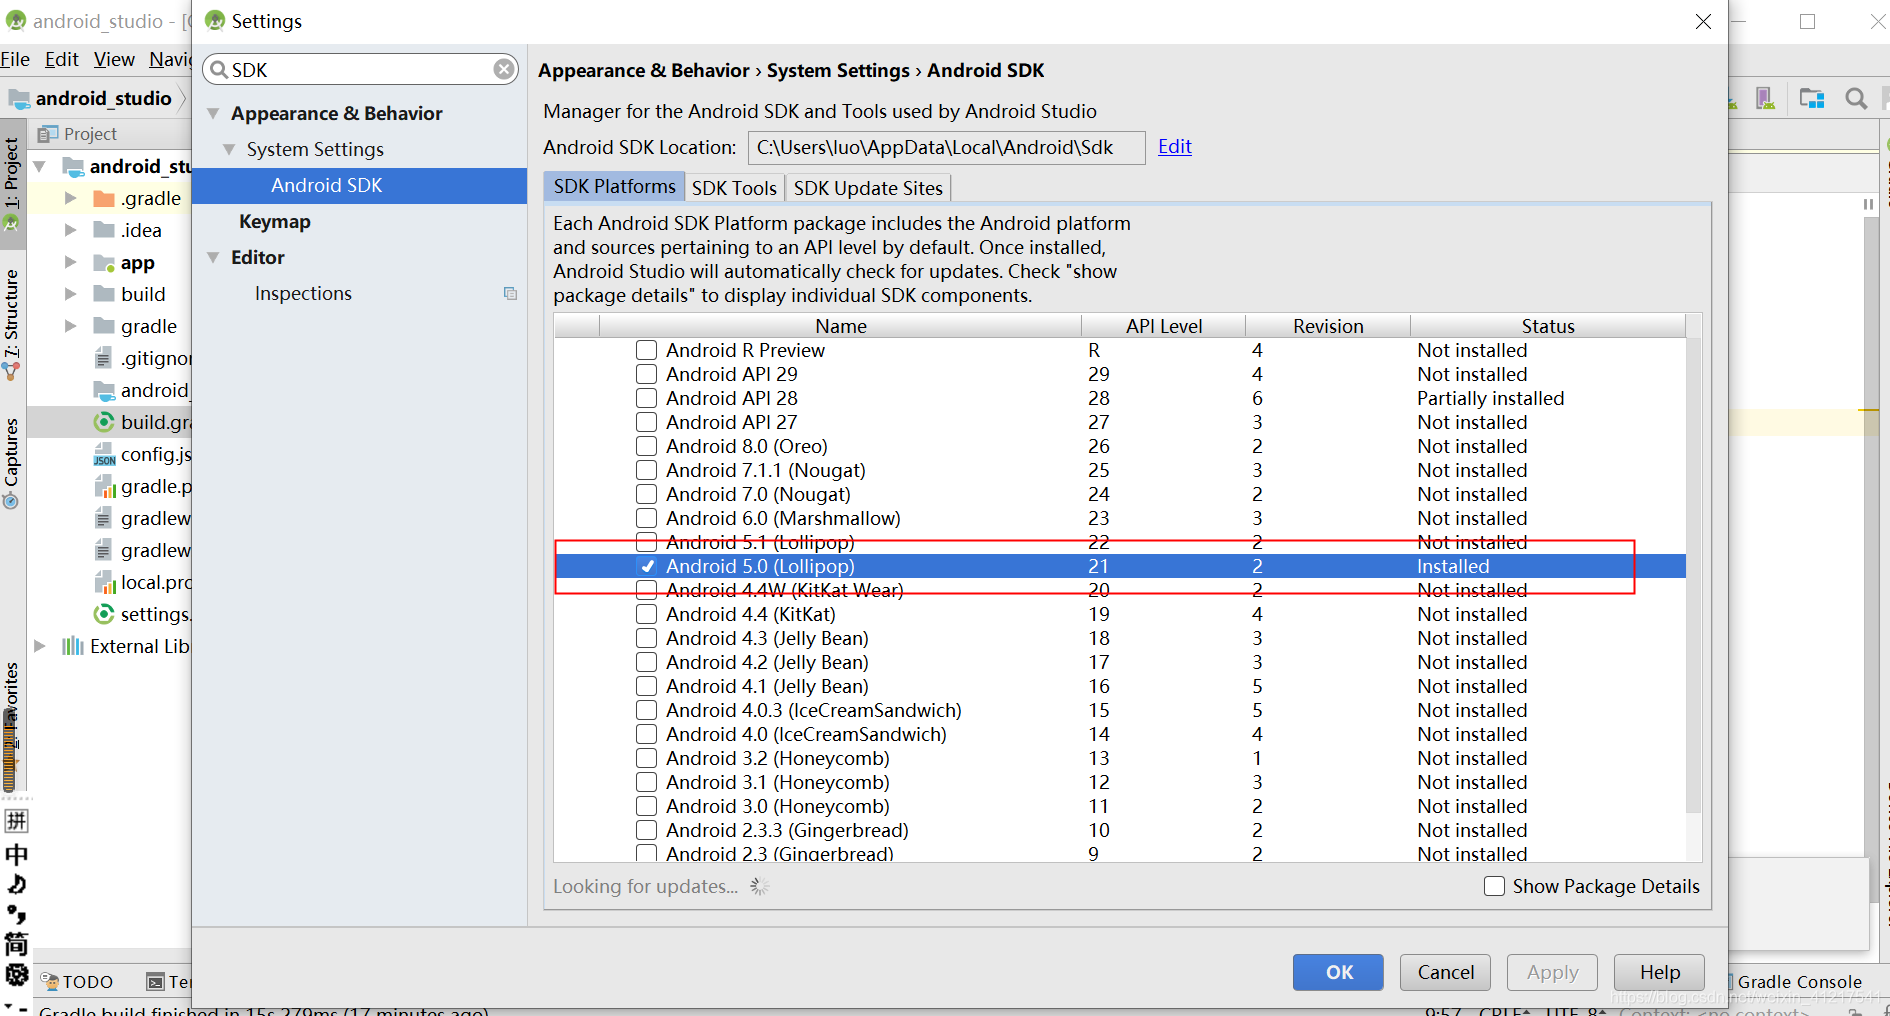Select the gradle folder in project tree
This screenshot has width=1890, height=1016.
pos(149,327)
